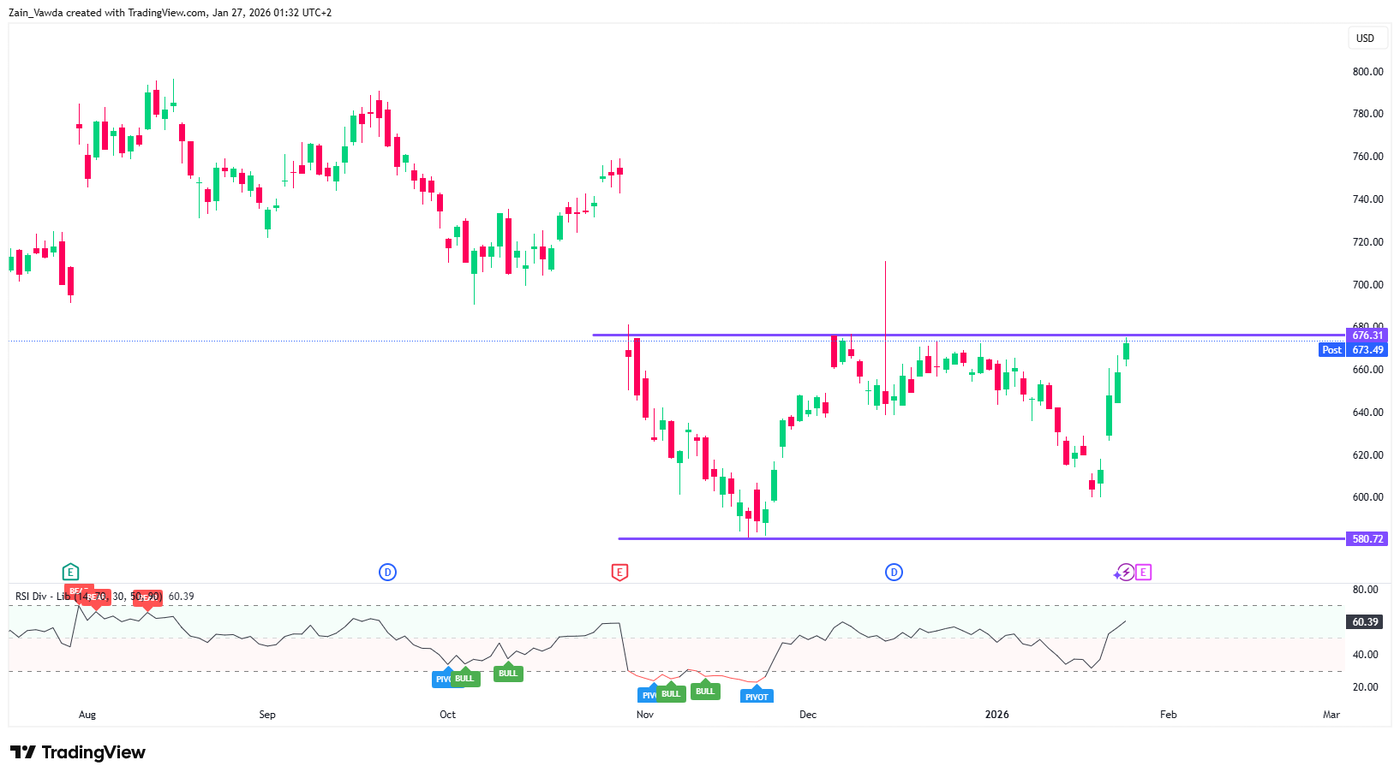1400x778 pixels.
Task: Click the 80.00 RSI scale label
Action: (1366, 590)
